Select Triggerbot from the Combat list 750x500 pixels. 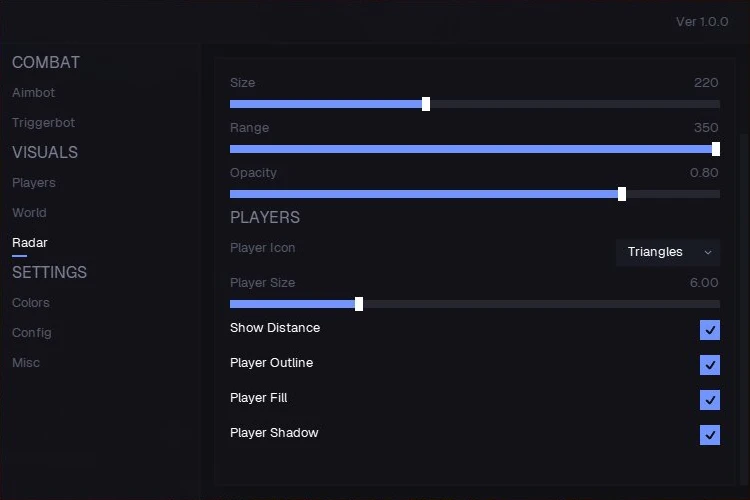click(44, 122)
